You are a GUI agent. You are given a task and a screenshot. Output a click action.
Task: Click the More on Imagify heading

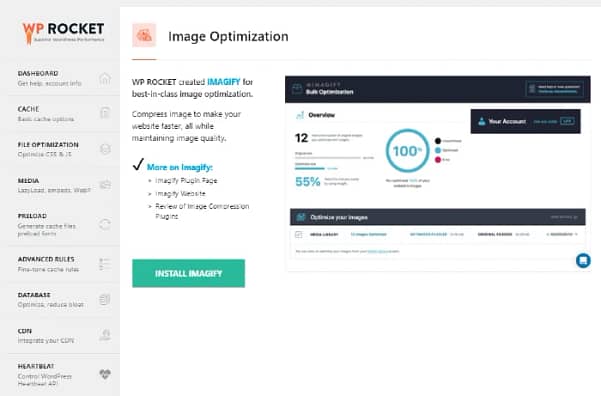pyautogui.click(x=180, y=167)
